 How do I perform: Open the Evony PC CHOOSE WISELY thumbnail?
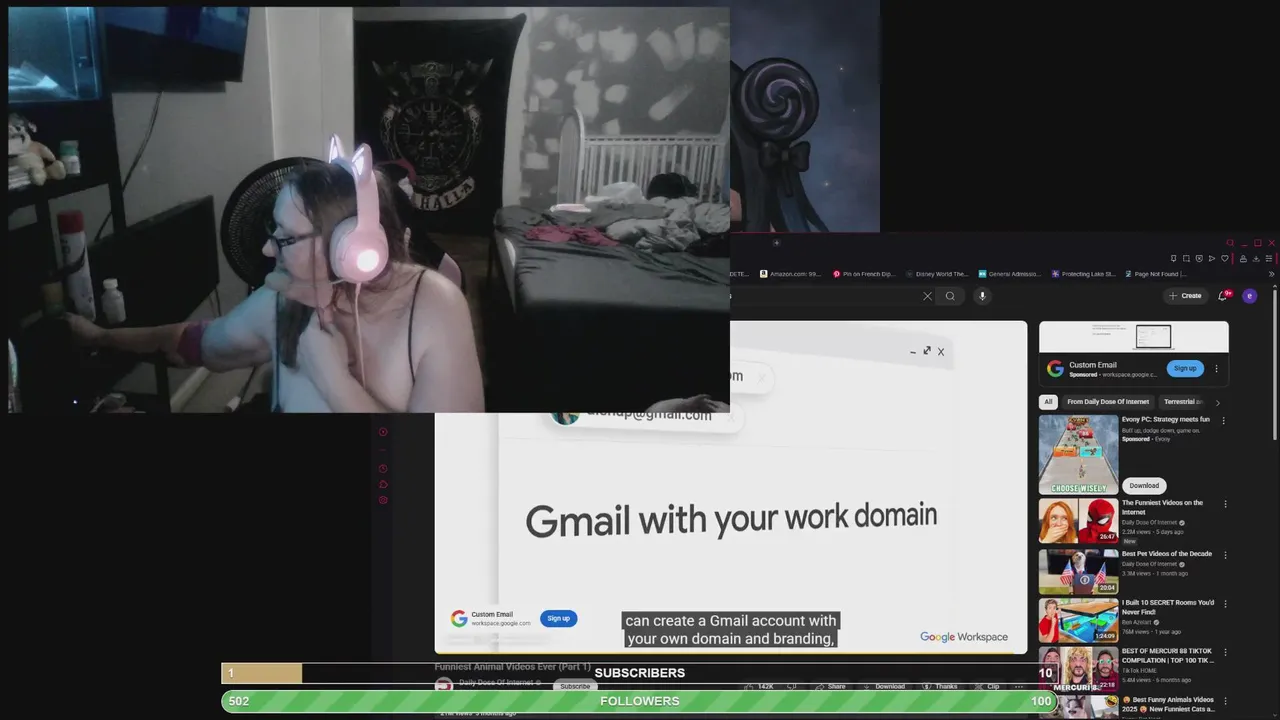[x=1078, y=454]
